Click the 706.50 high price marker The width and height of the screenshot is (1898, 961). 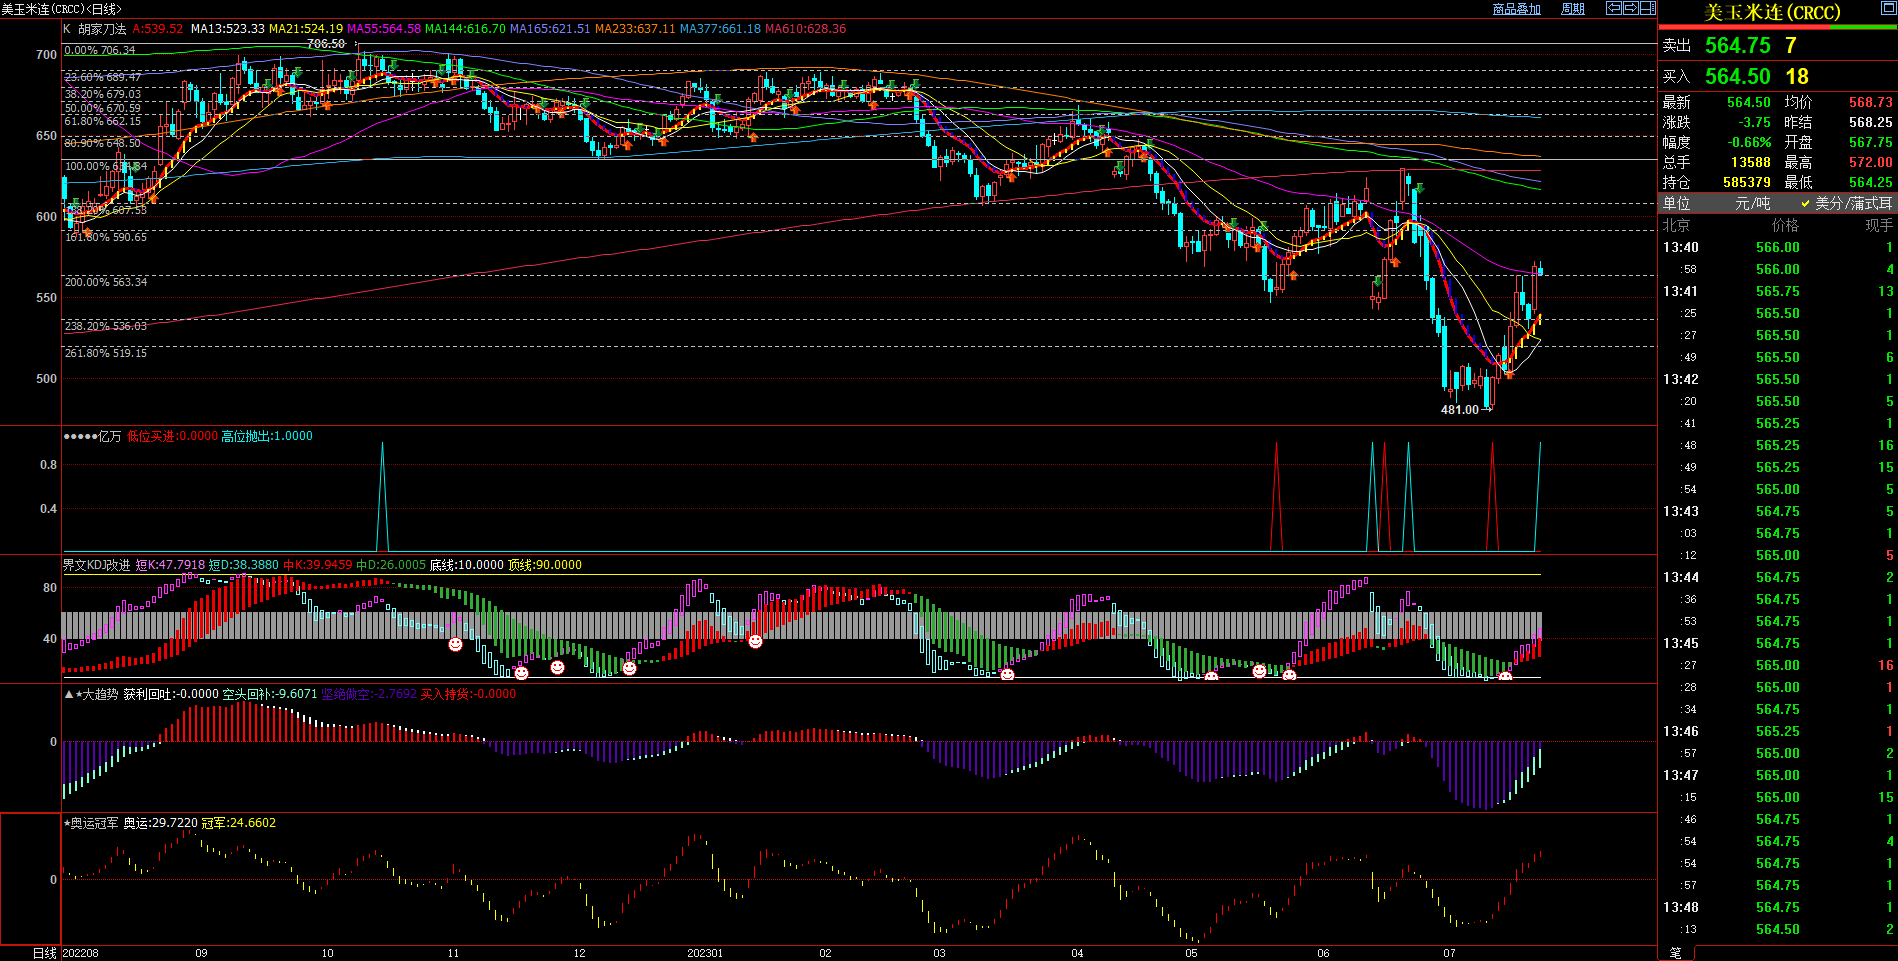(x=326, y=44)
